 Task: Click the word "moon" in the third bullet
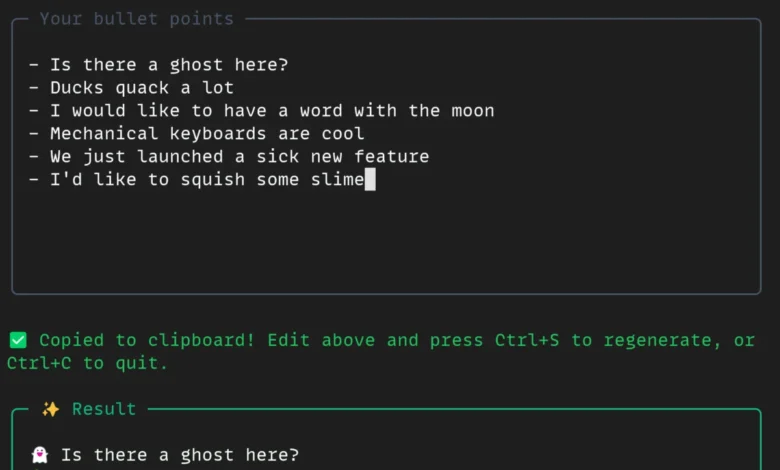click(x=473, y=111)
